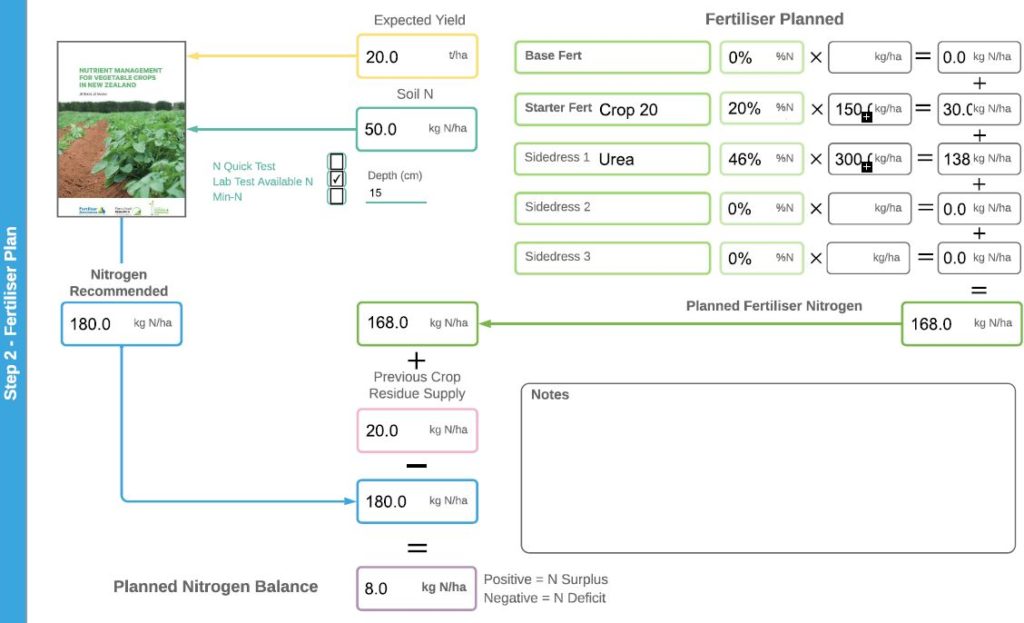Viewport: 1024px width, 623px height.
Task: Edit the Starter Fert product name field
Action: tap(612, 109)
